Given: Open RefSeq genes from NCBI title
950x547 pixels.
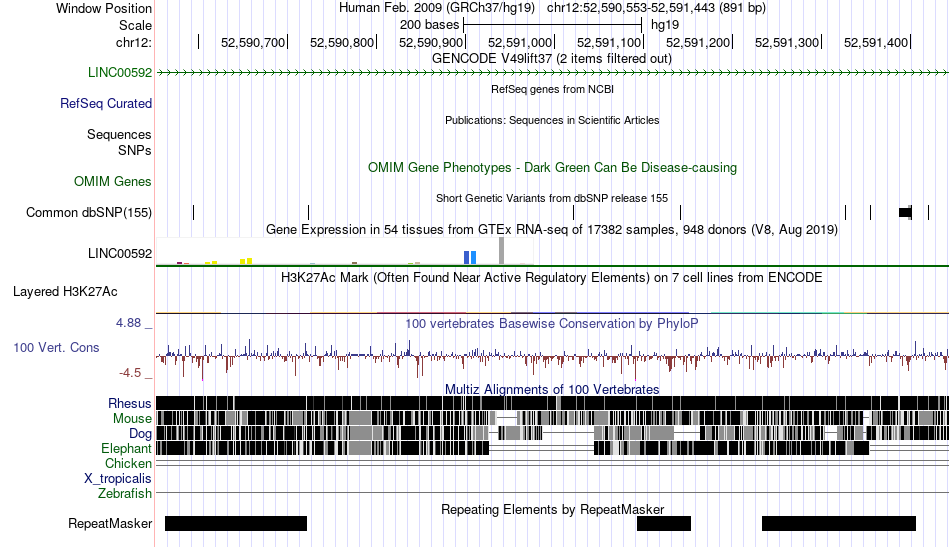Looking at the screenshot, I should (x=553, y=89).
